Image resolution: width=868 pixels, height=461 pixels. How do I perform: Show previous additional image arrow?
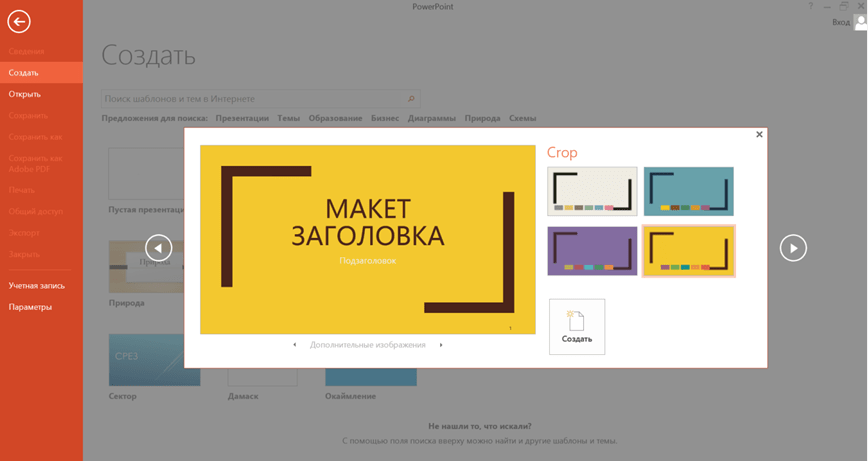click(x=295, y=345)
